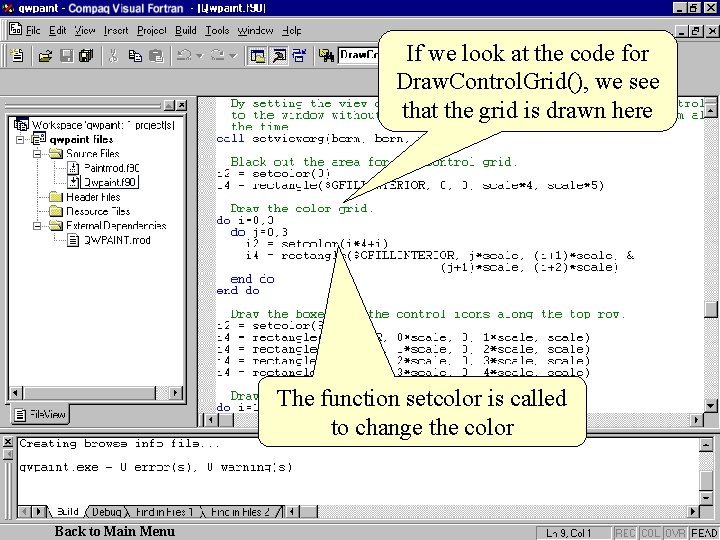Click the Cut scissors icon
Image resolution: width=720 pixels, height=540 pixels.
tap(113, 56)
